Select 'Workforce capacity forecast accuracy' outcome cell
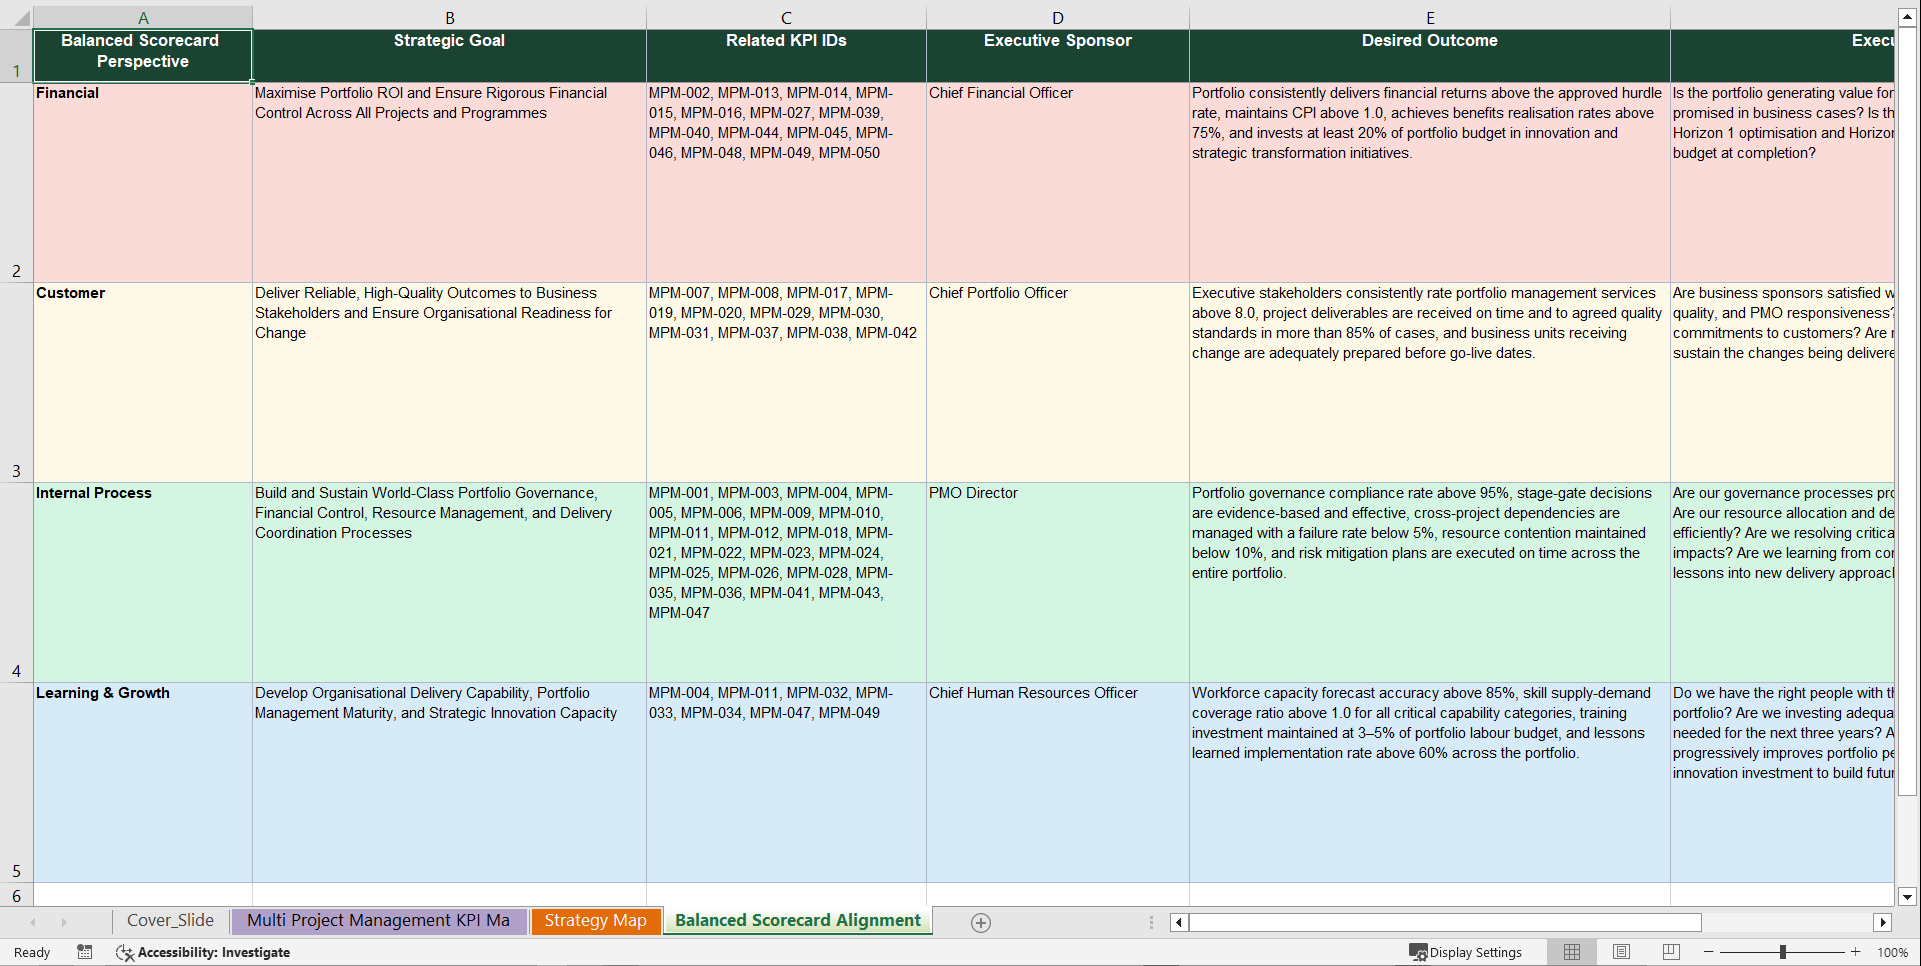The width and height of the screenshot is (1921, 966). (x=1430, y=782)
